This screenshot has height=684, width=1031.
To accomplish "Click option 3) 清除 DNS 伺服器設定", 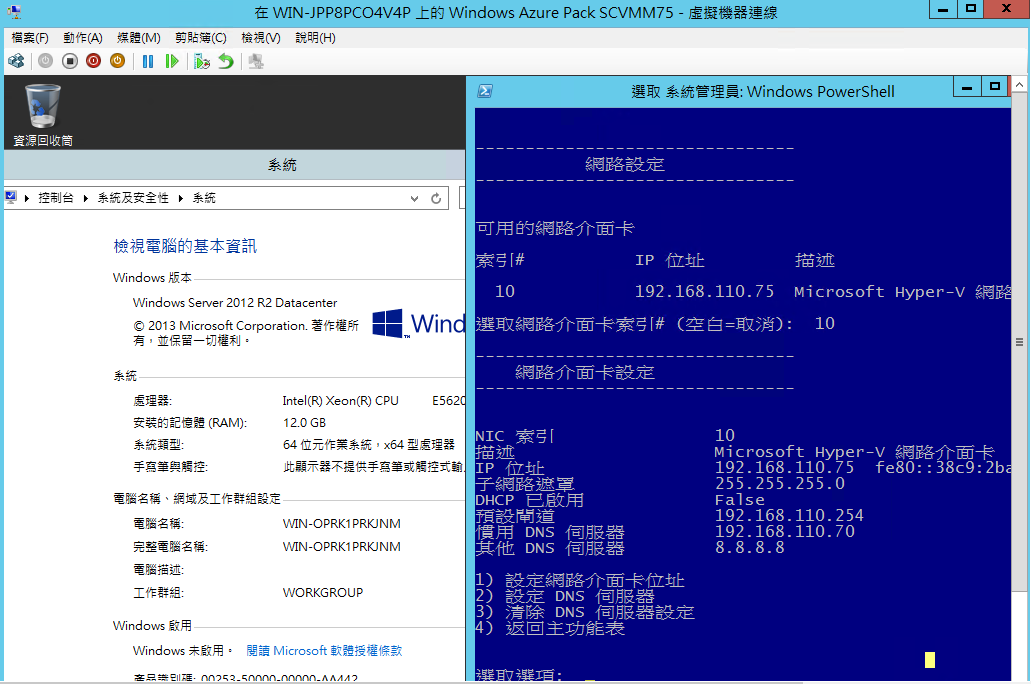I will 585,612.
